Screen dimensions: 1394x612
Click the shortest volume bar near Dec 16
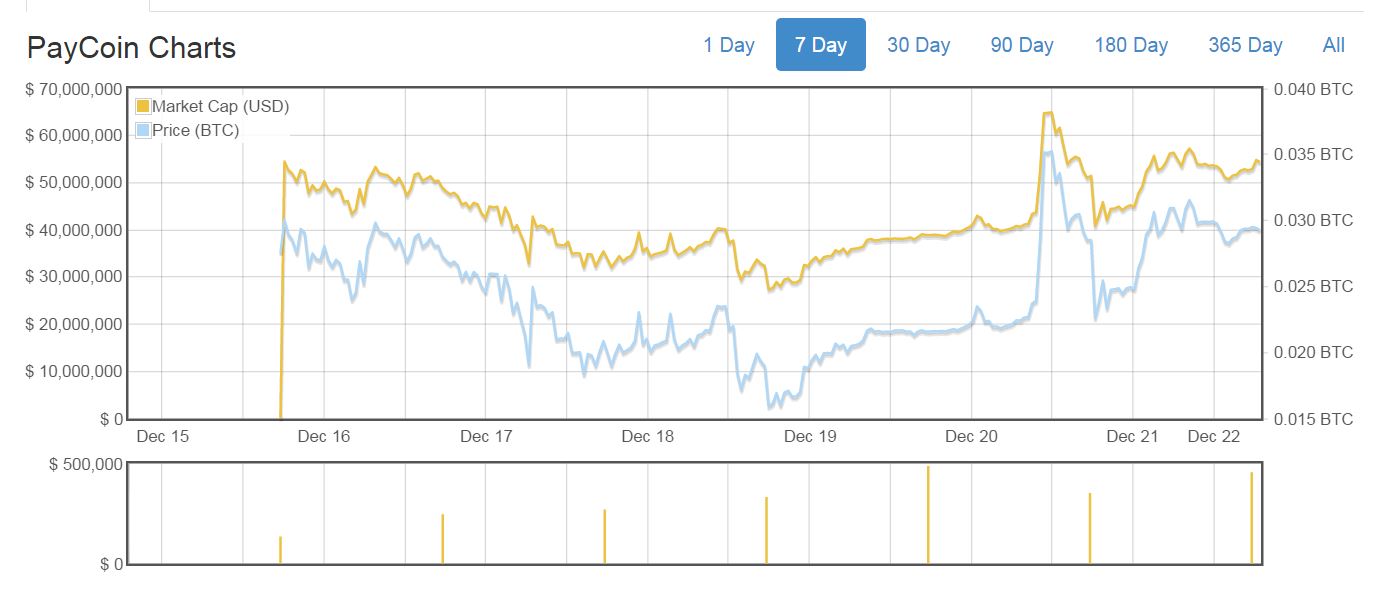[x=280, y=550]
